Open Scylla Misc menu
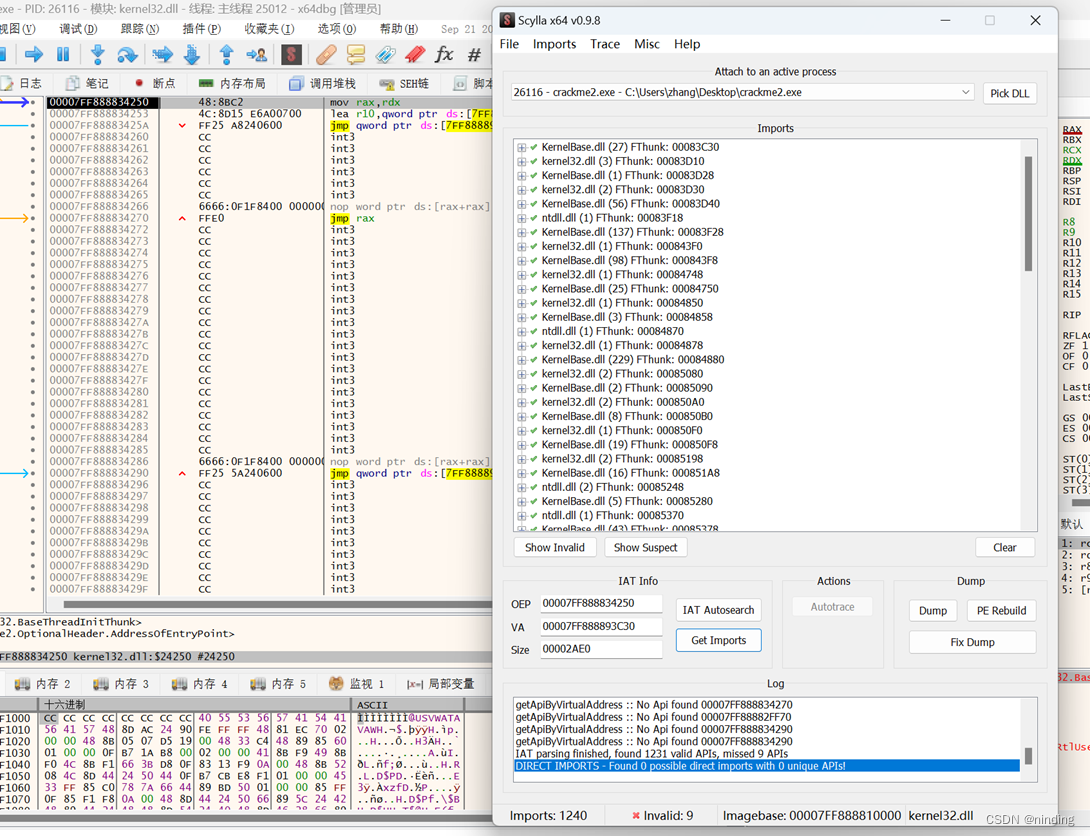1090x836 pixels. pyautogui.click(x=646, y=44)
